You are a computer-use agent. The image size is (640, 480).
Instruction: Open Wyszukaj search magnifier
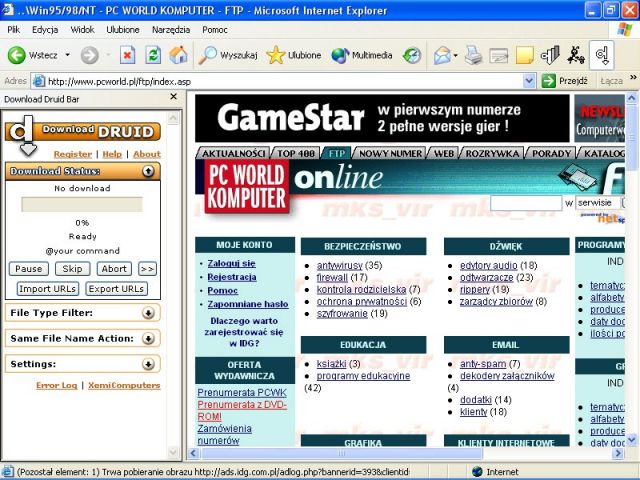tap(228, 55)
